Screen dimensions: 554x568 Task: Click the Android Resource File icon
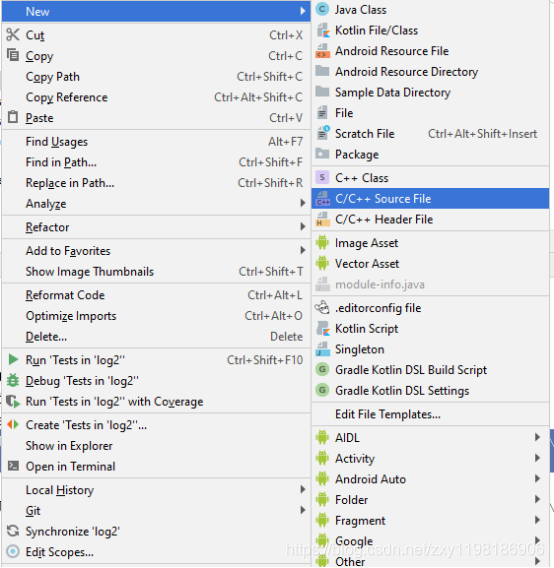322,51
